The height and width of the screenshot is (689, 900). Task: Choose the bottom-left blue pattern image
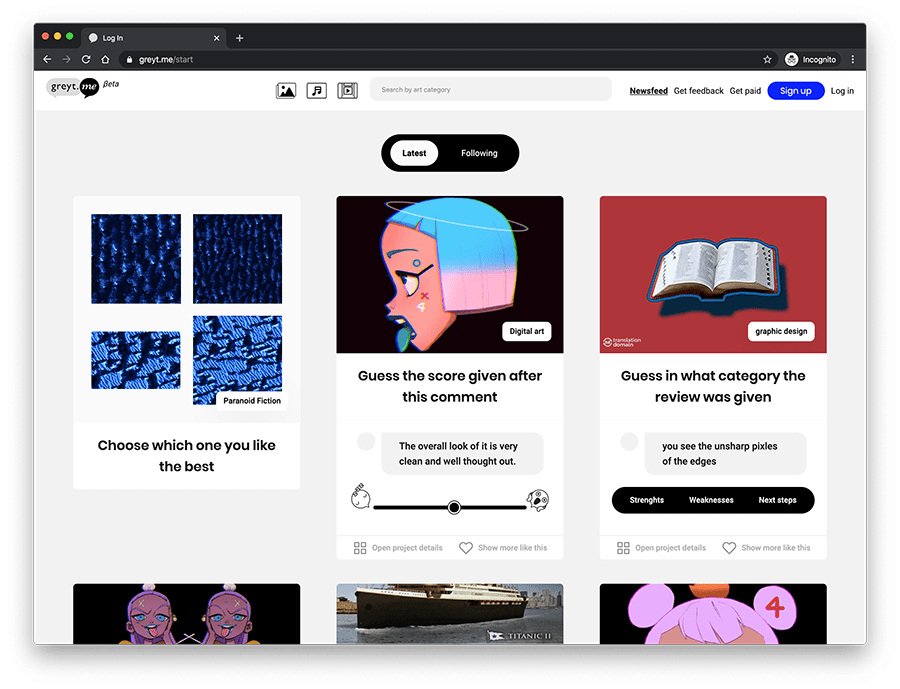point(136,360)
